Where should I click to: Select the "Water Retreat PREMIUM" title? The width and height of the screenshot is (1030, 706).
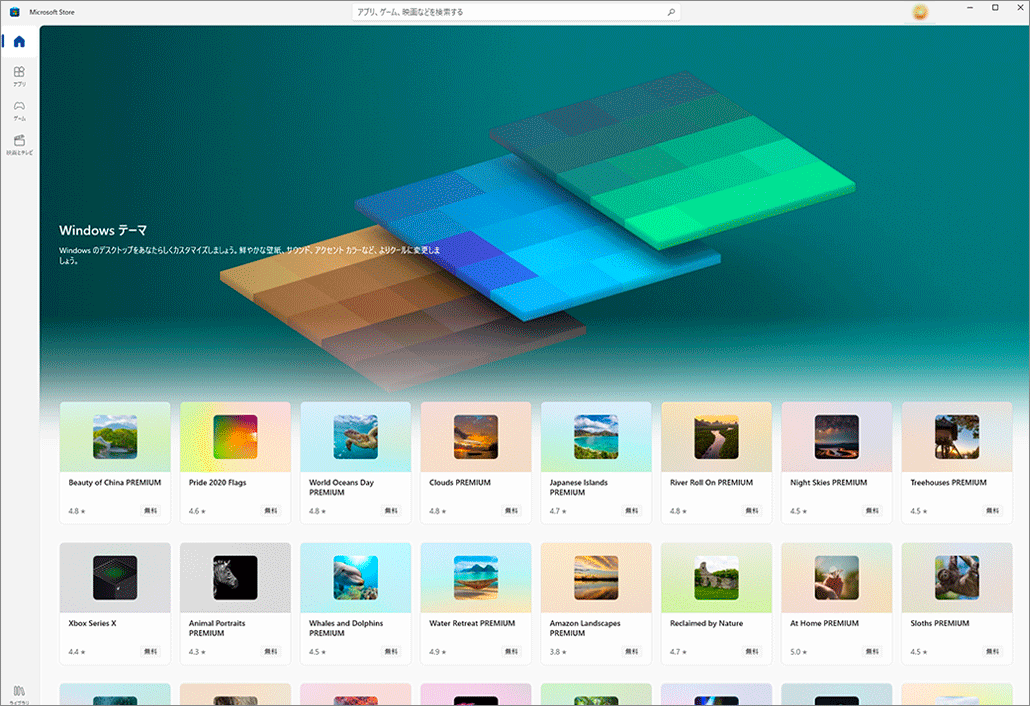coord(472,623)
